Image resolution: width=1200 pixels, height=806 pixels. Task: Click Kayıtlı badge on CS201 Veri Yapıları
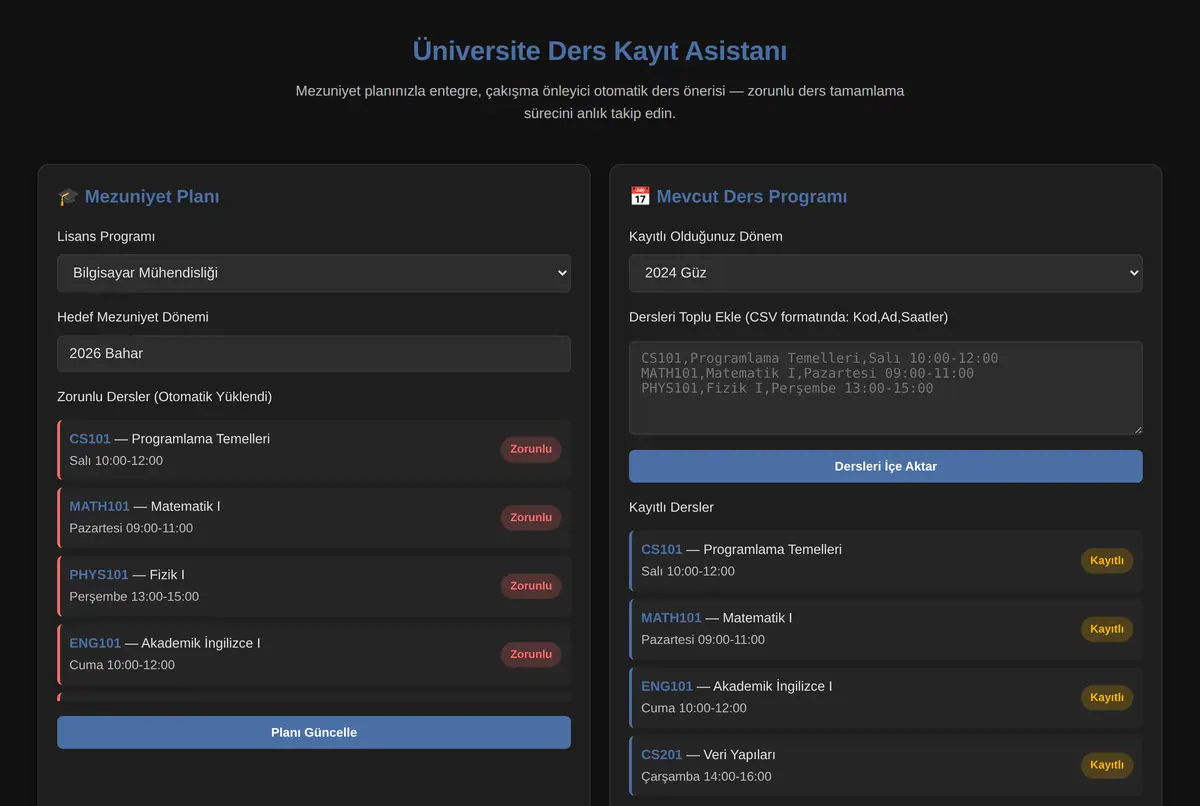tap(1107, 765)
